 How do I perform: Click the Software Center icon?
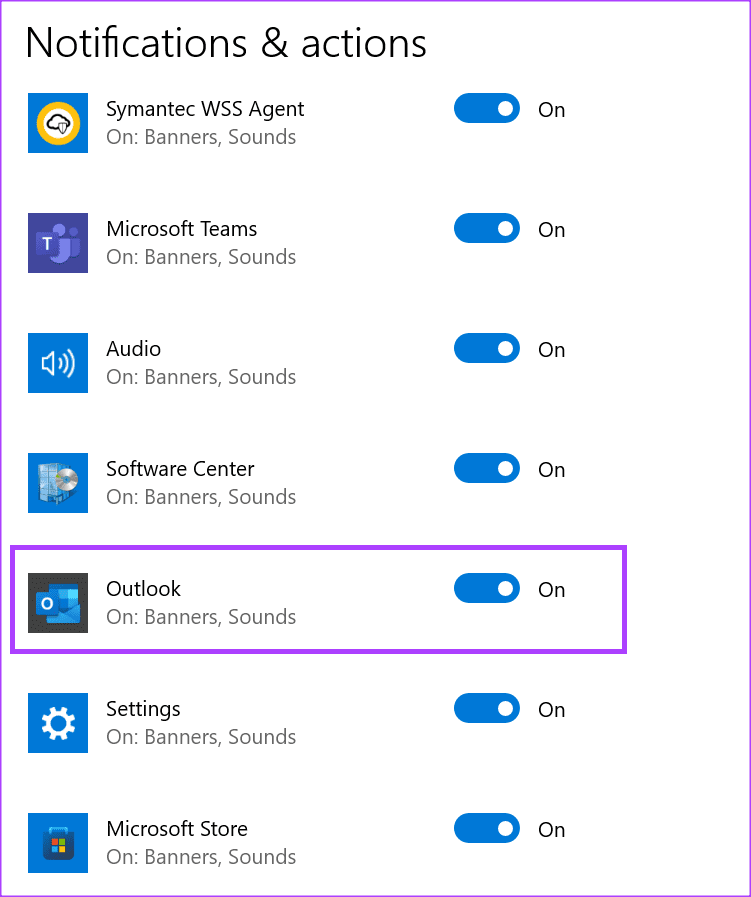(x=58, y=483)
